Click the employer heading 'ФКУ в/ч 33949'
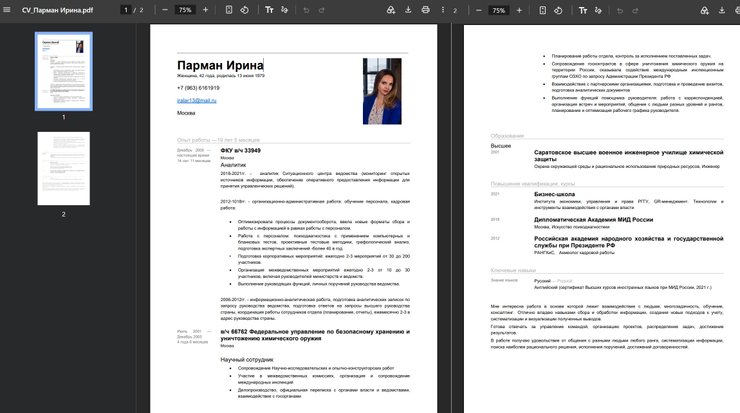This screenshot has width=740, height=413. pyautogui.click(x=241, y=151)
